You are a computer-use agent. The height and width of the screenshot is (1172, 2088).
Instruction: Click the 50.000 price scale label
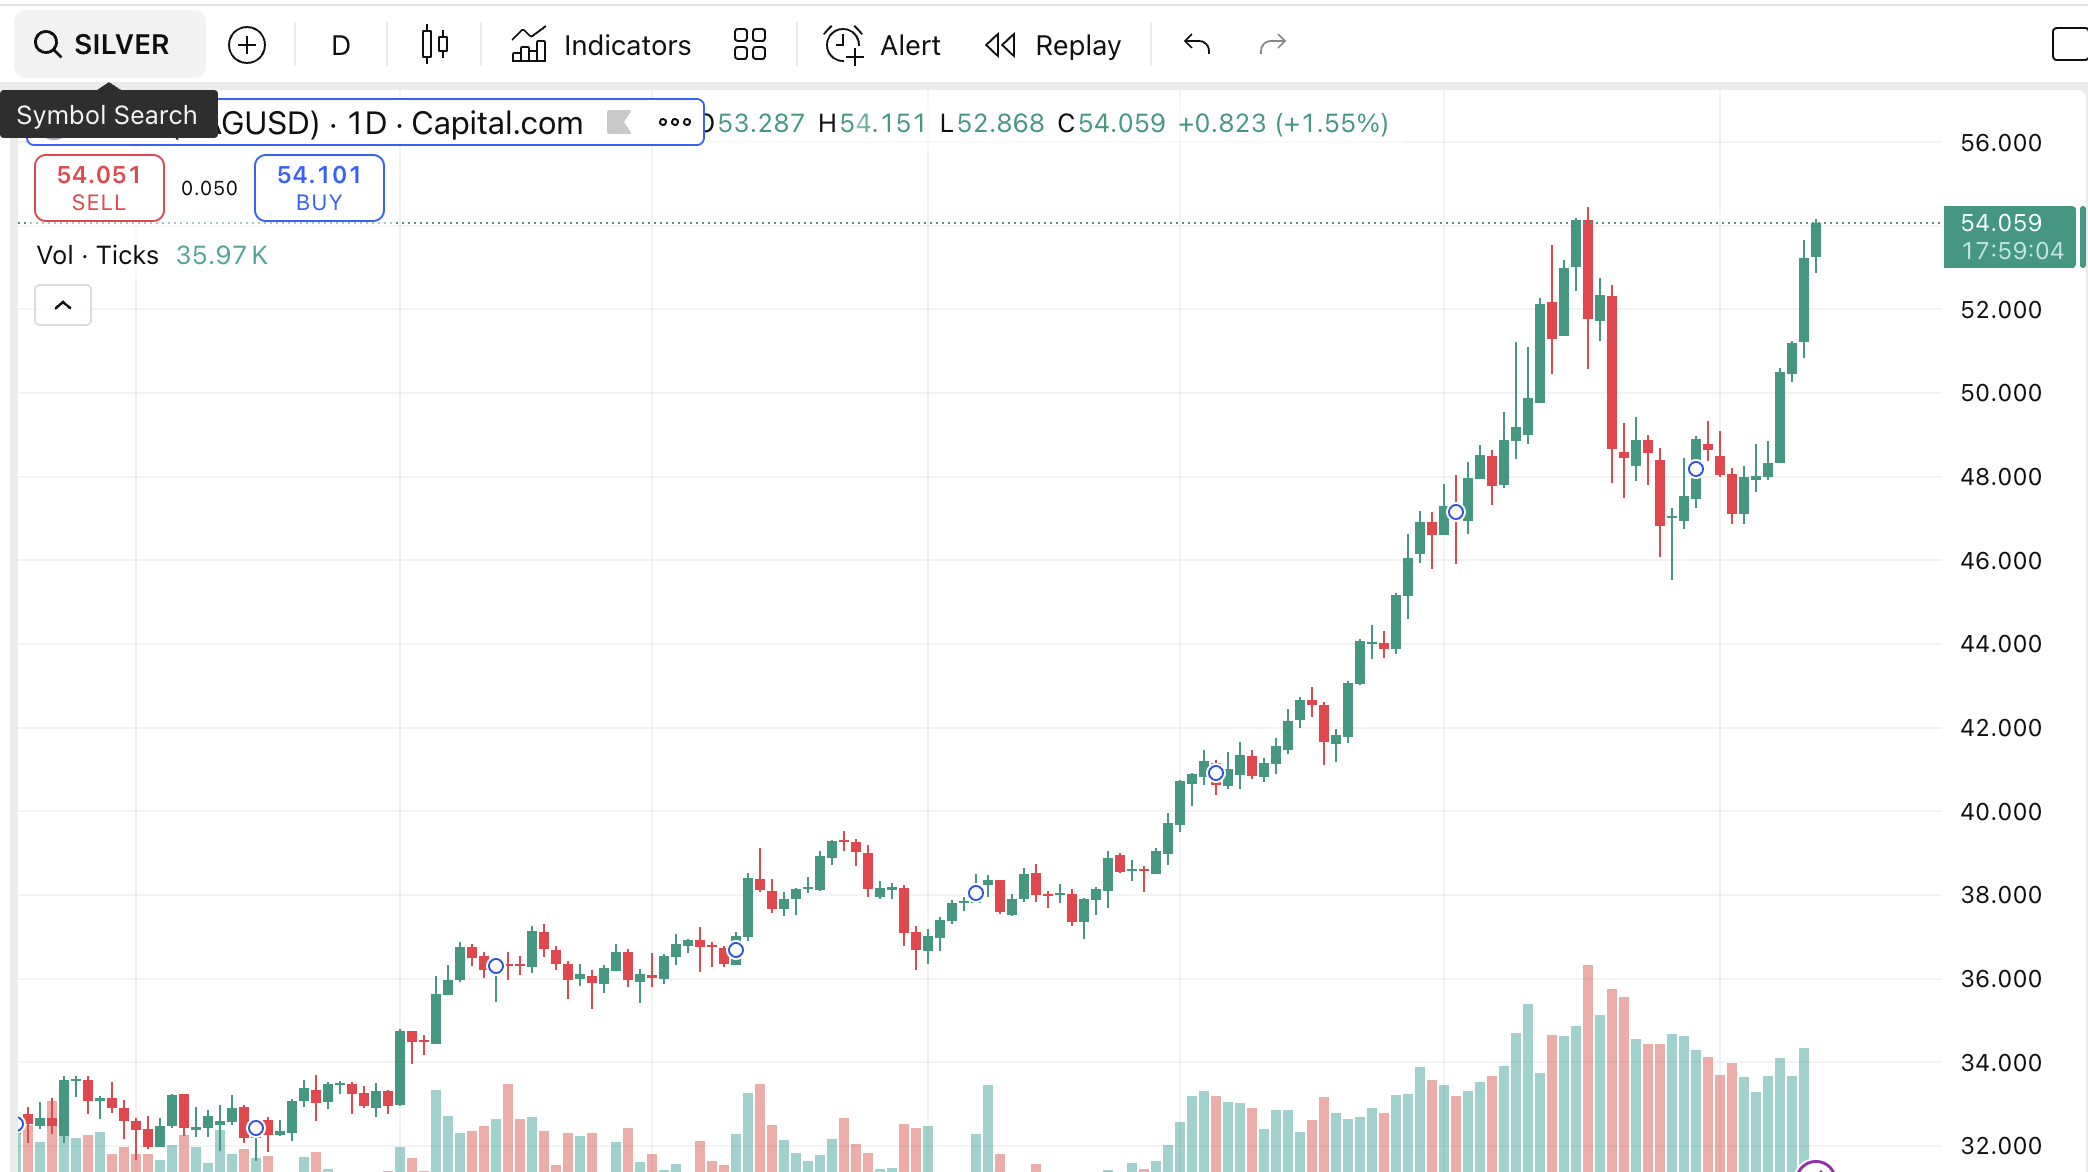pyautogui.click(x=2000, y=393)
